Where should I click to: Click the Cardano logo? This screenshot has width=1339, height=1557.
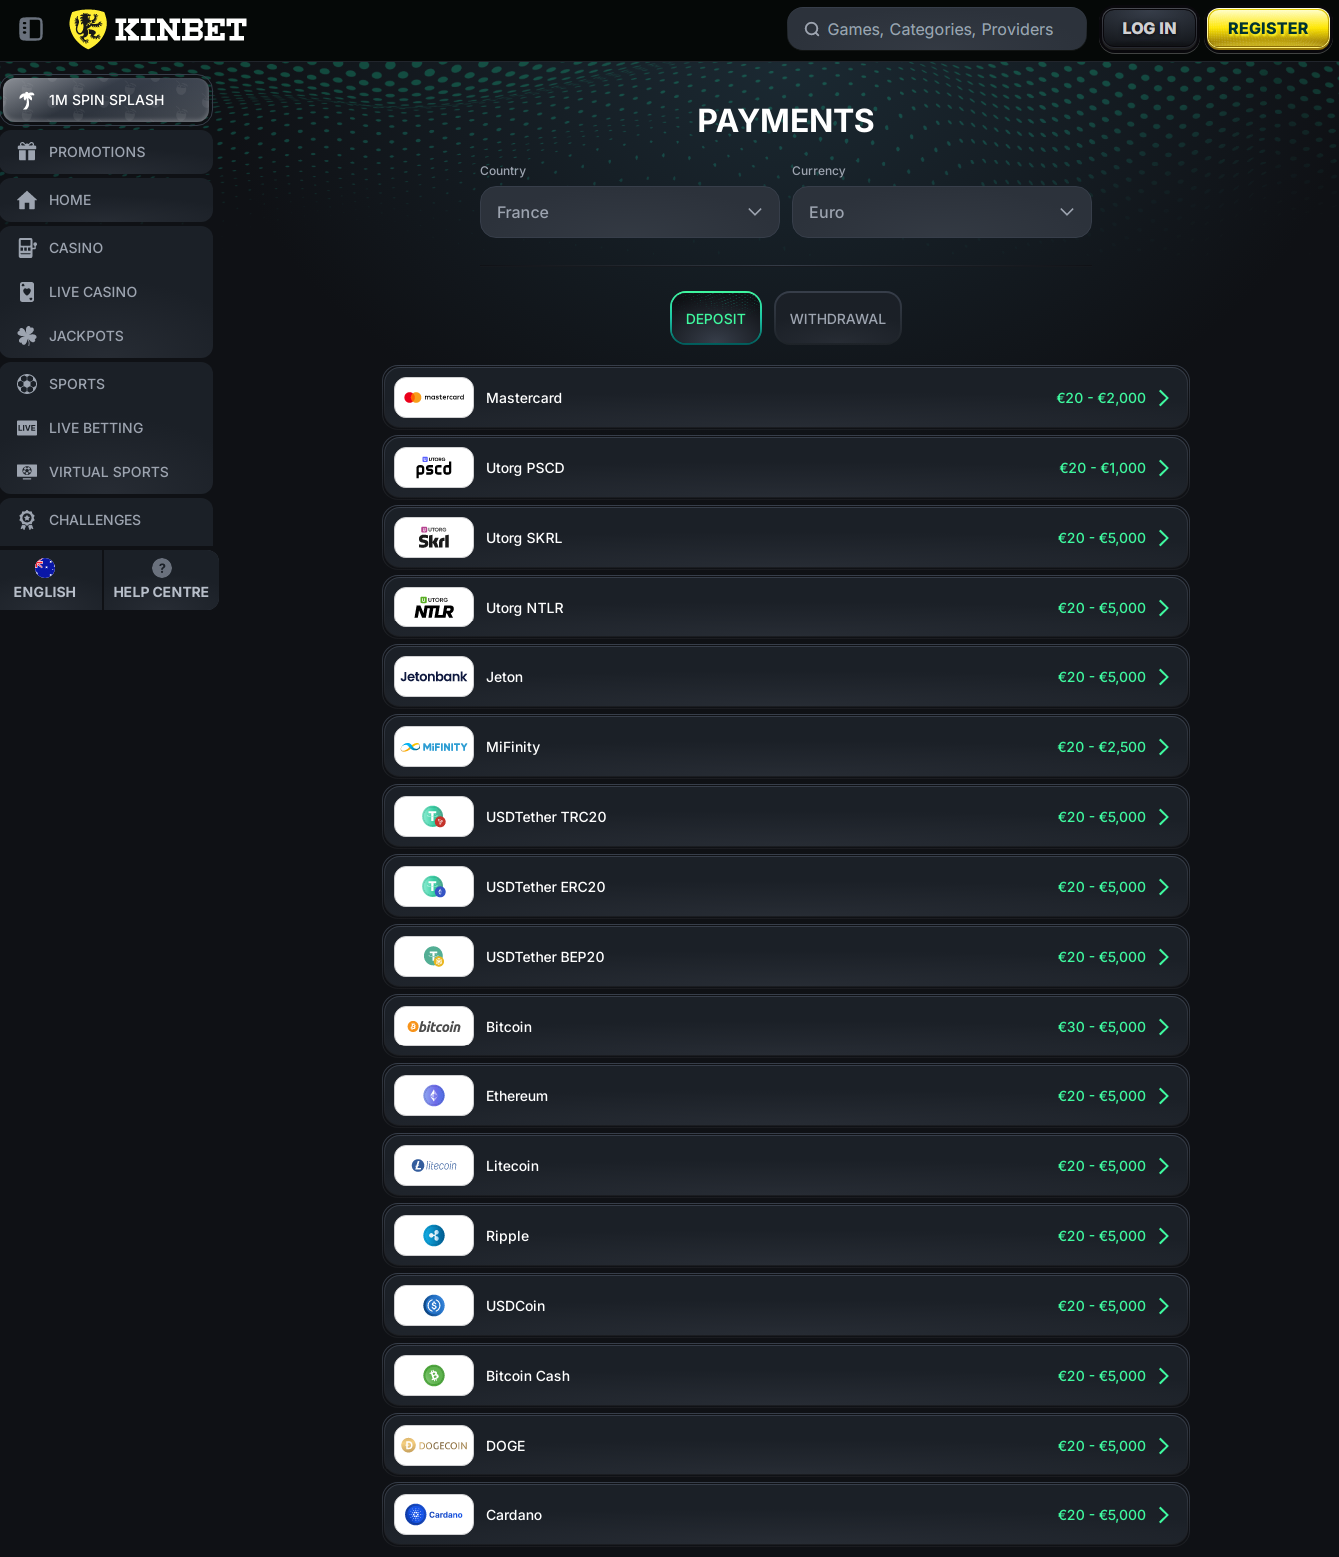[434, 1515]
